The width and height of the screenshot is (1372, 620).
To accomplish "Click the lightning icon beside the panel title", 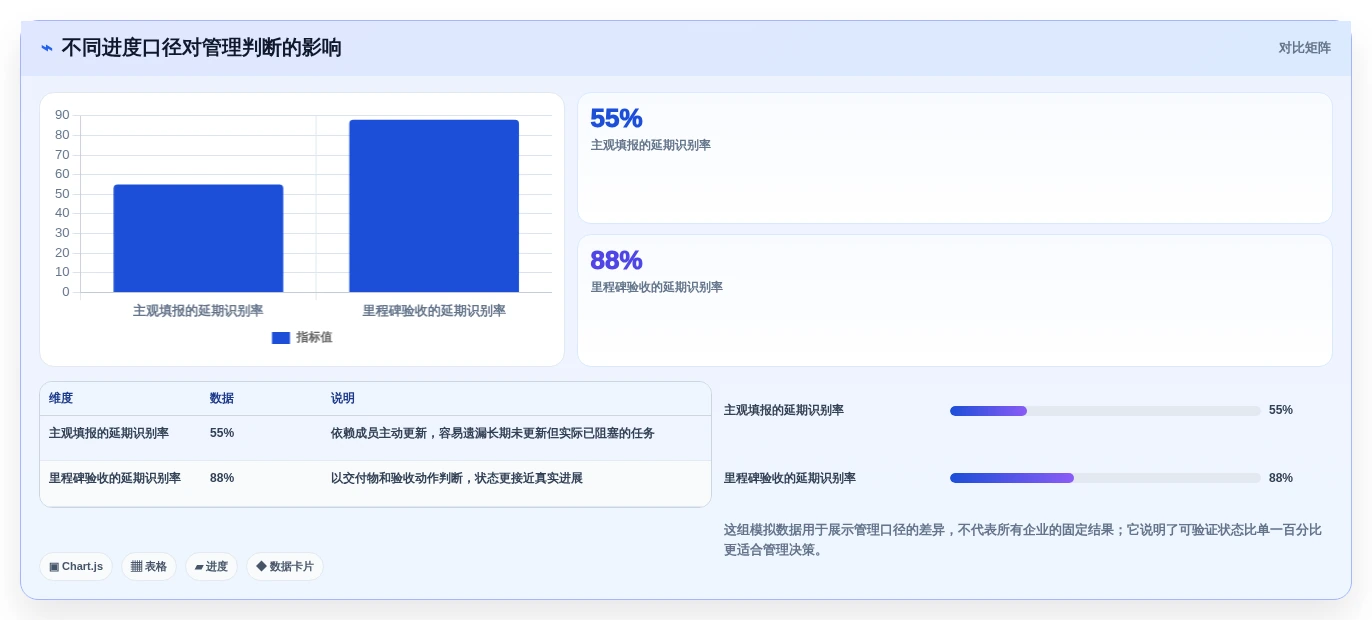I will tap(47, 48).
